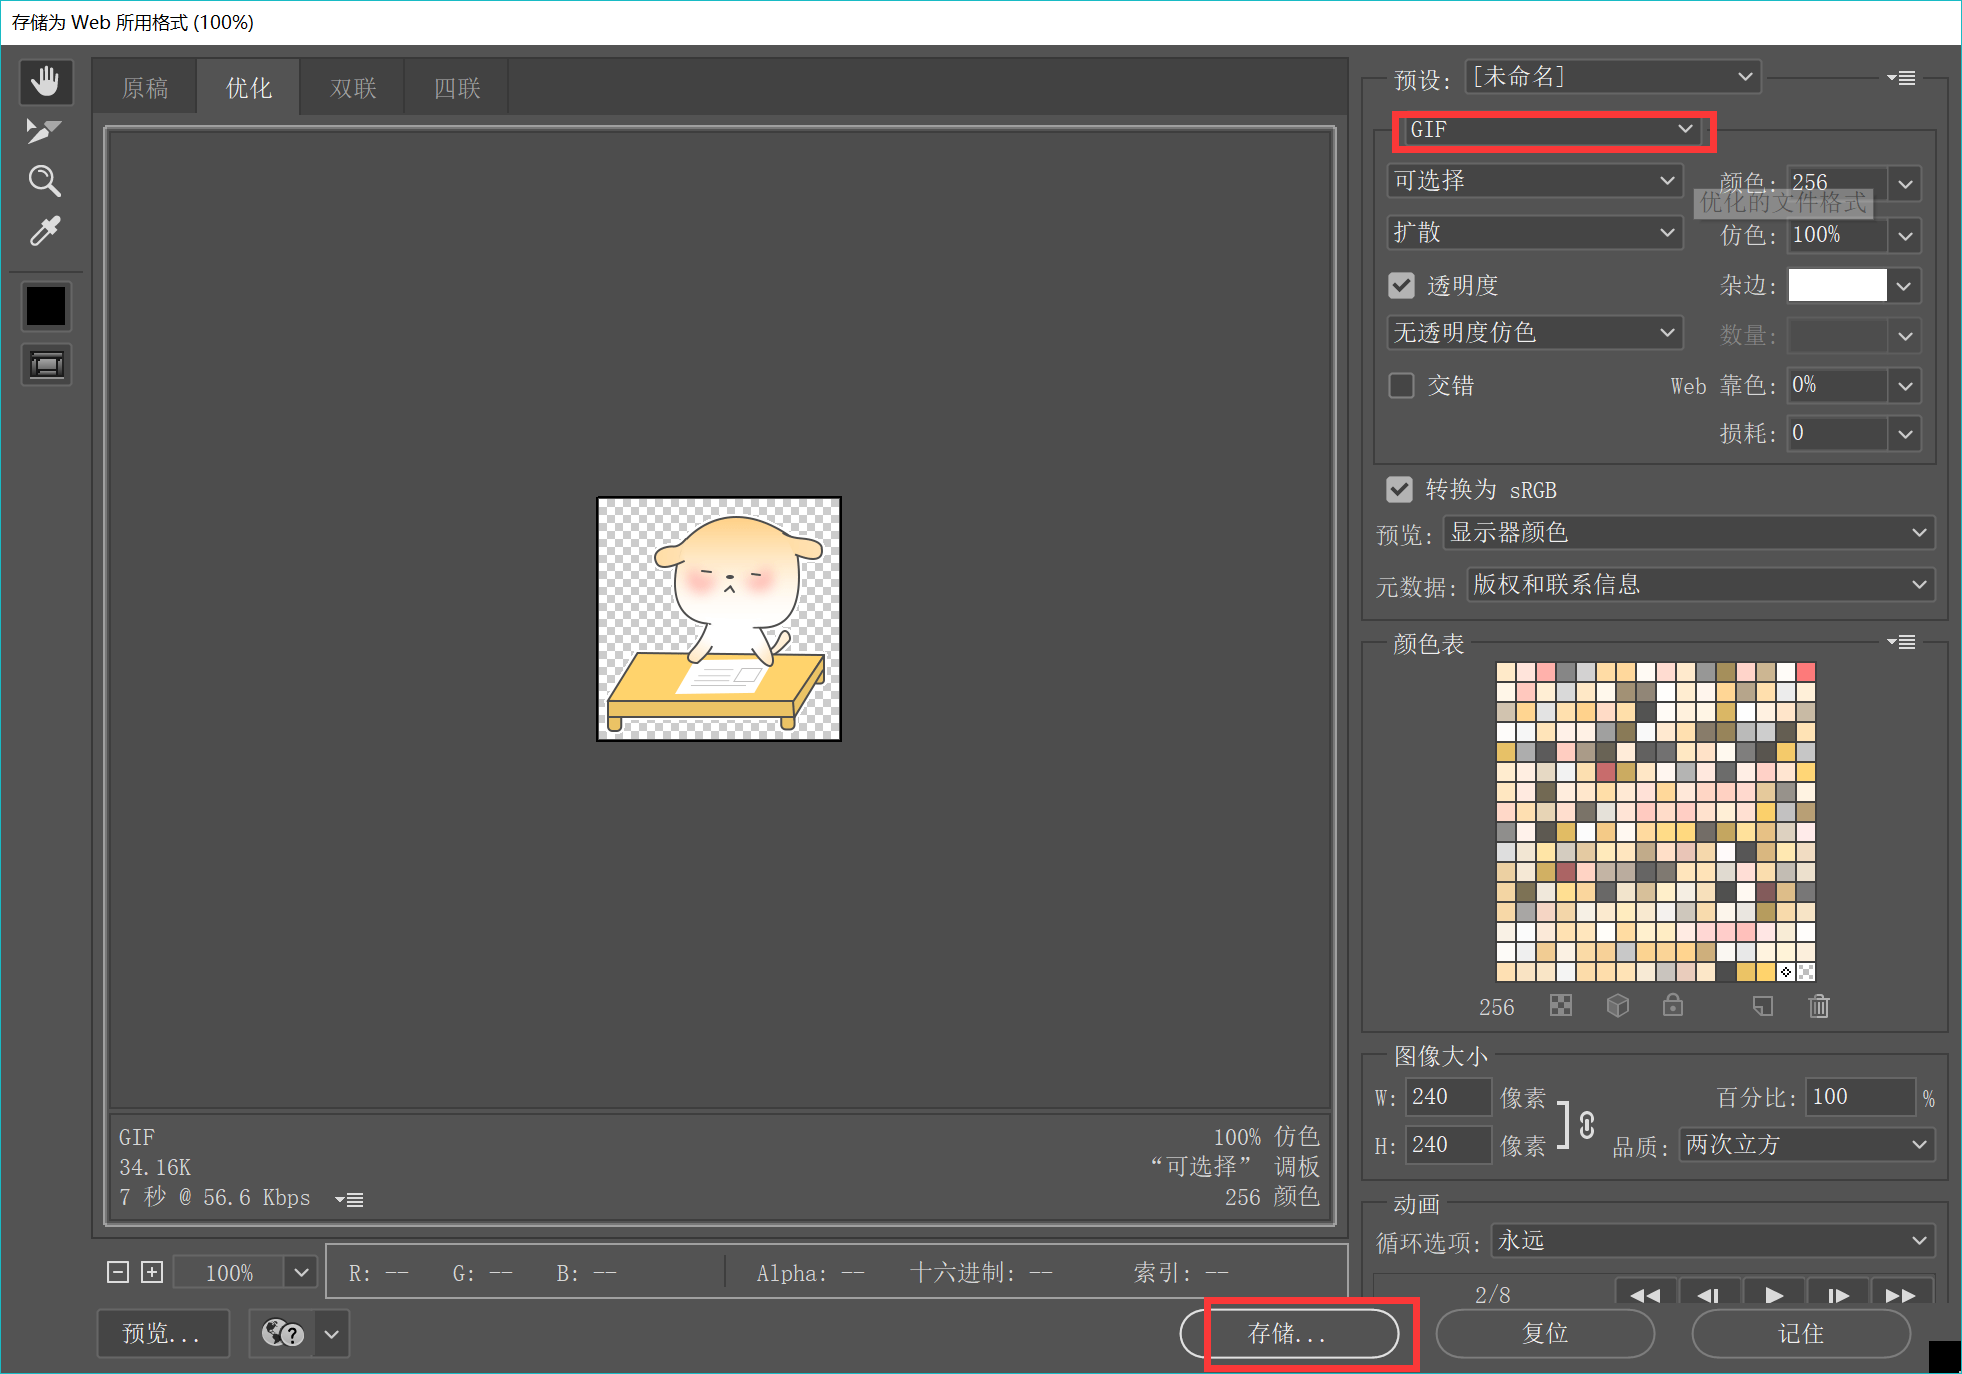
Task: Click the web-safe cube icon
Action: click(x=1617, y=1006)
